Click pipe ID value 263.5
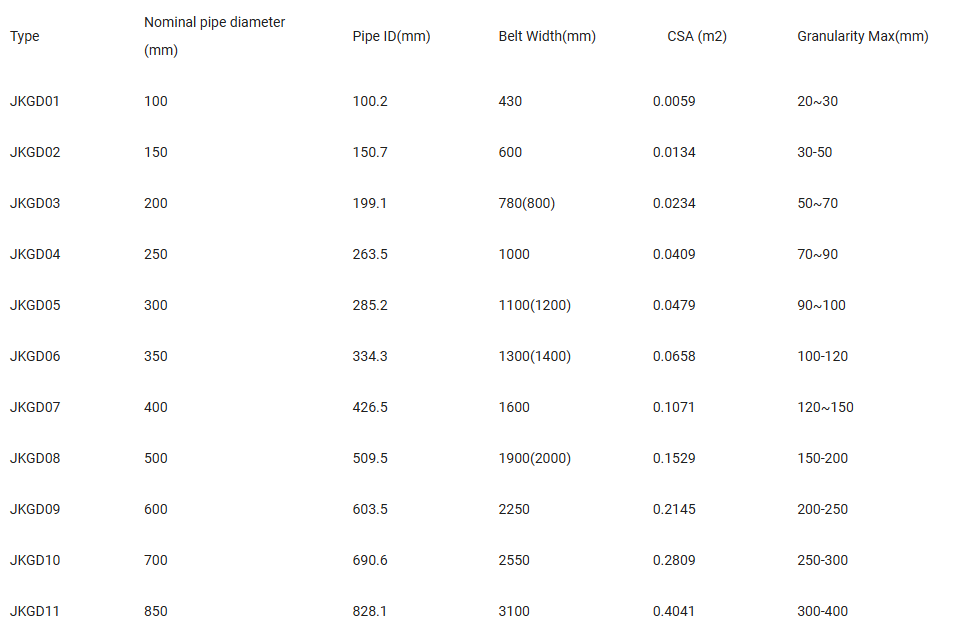Viewport: 957px width, 633px height. point(370,255)
